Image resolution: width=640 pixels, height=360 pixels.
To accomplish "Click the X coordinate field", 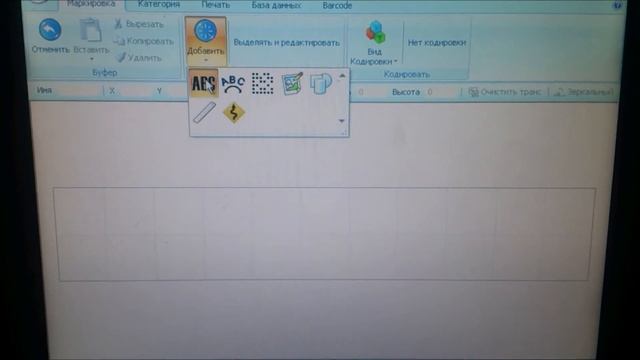I will coord(134,91).
